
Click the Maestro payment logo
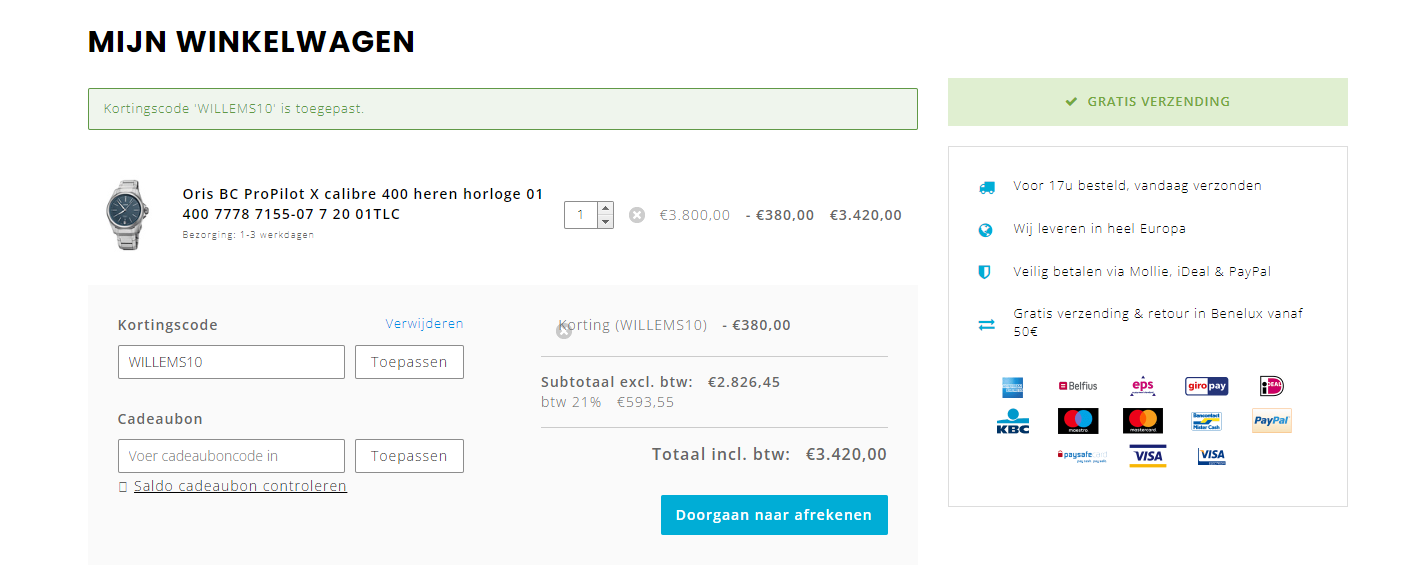point(1078,421)
